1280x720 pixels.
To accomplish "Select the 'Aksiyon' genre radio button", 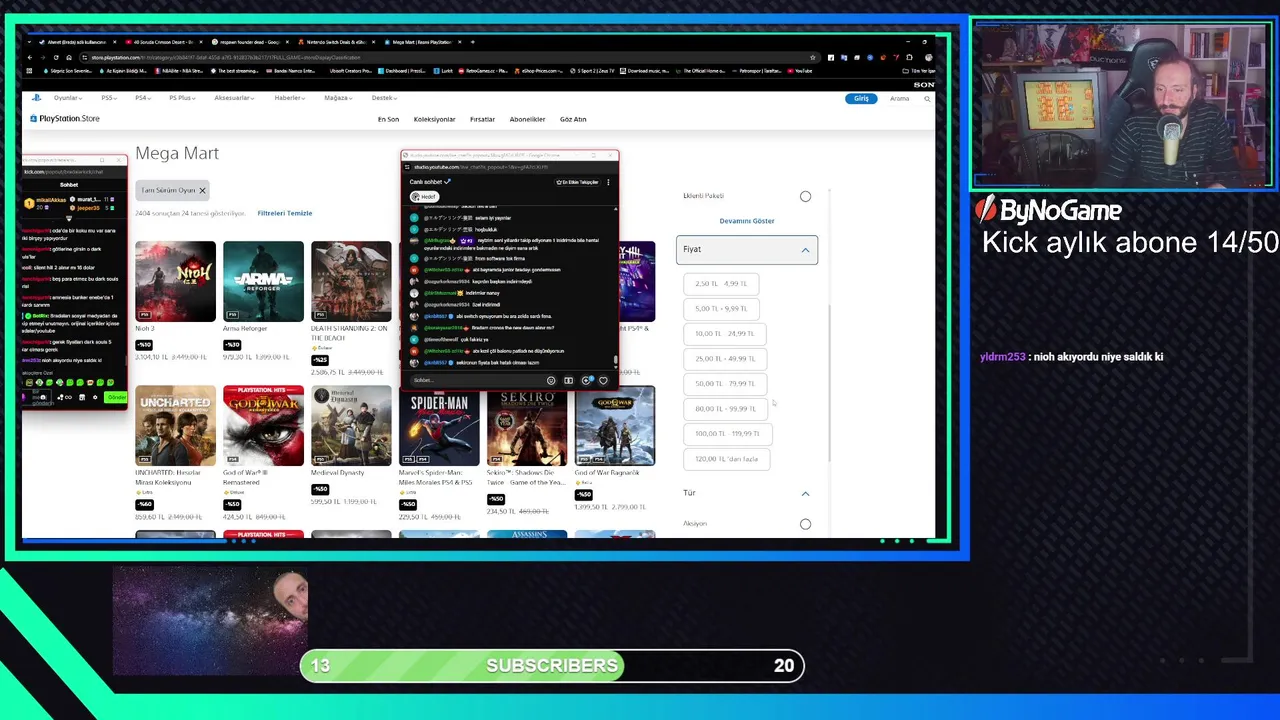I will pyautogui.click(x=805, y=524).
